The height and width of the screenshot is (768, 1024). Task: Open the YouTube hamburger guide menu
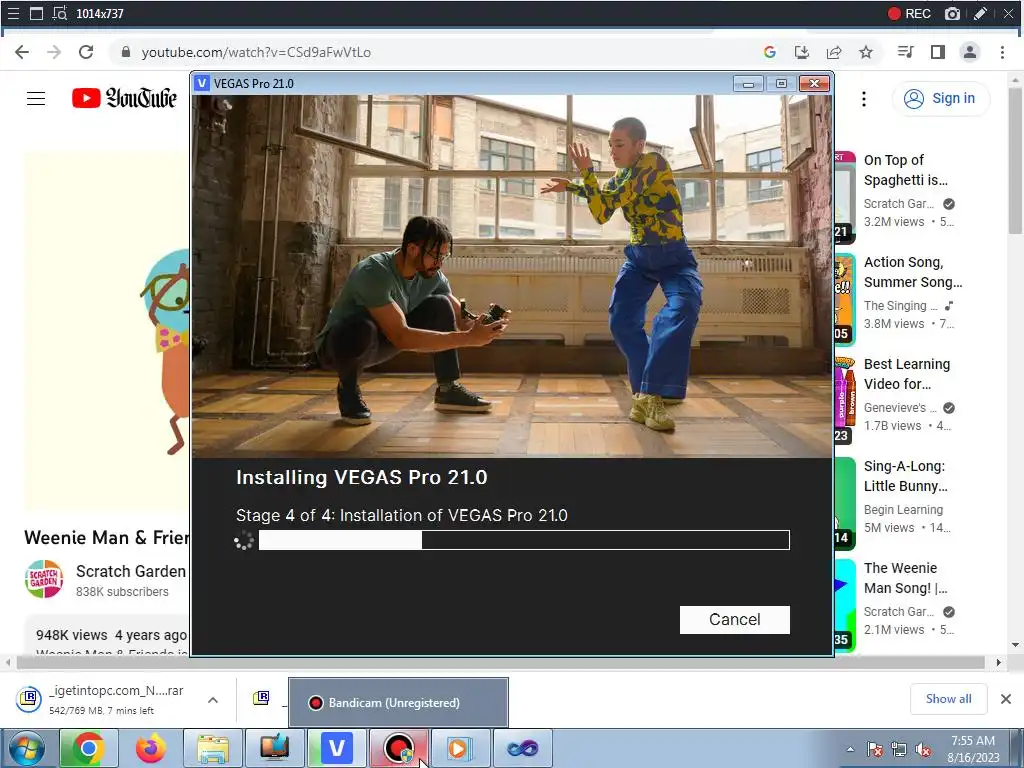[36, 99]
